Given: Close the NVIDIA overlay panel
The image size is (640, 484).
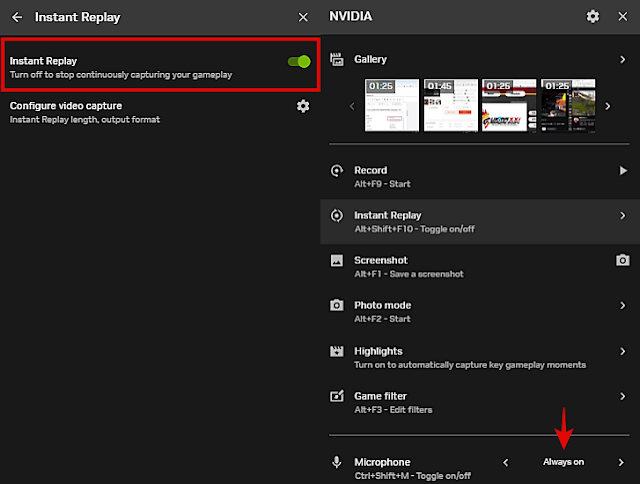Looking at the screenshot, I should click(x=622, y=16).
